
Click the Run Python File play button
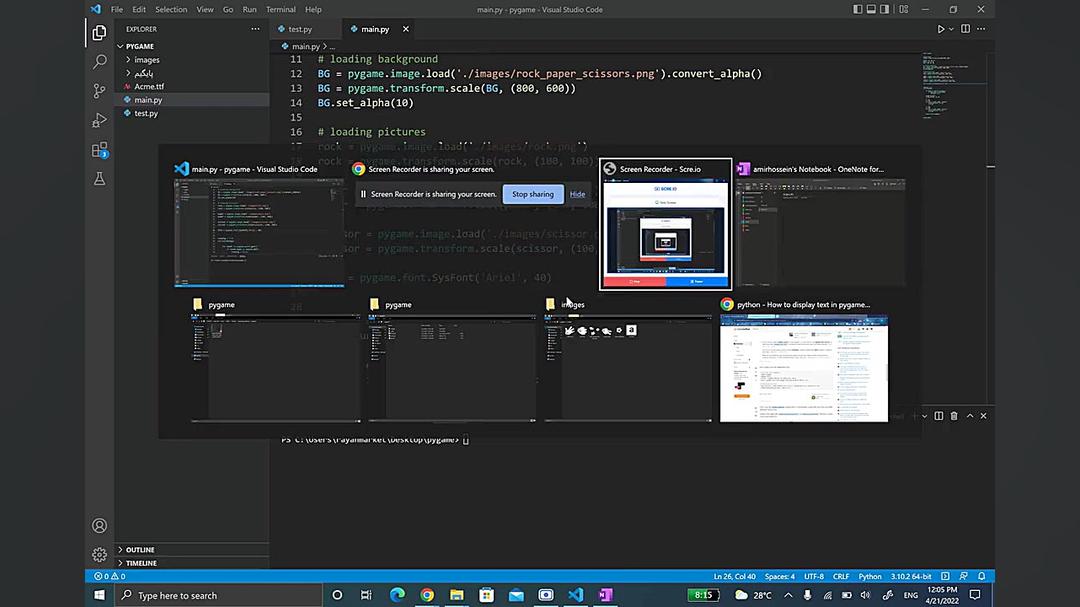(941, 29)
